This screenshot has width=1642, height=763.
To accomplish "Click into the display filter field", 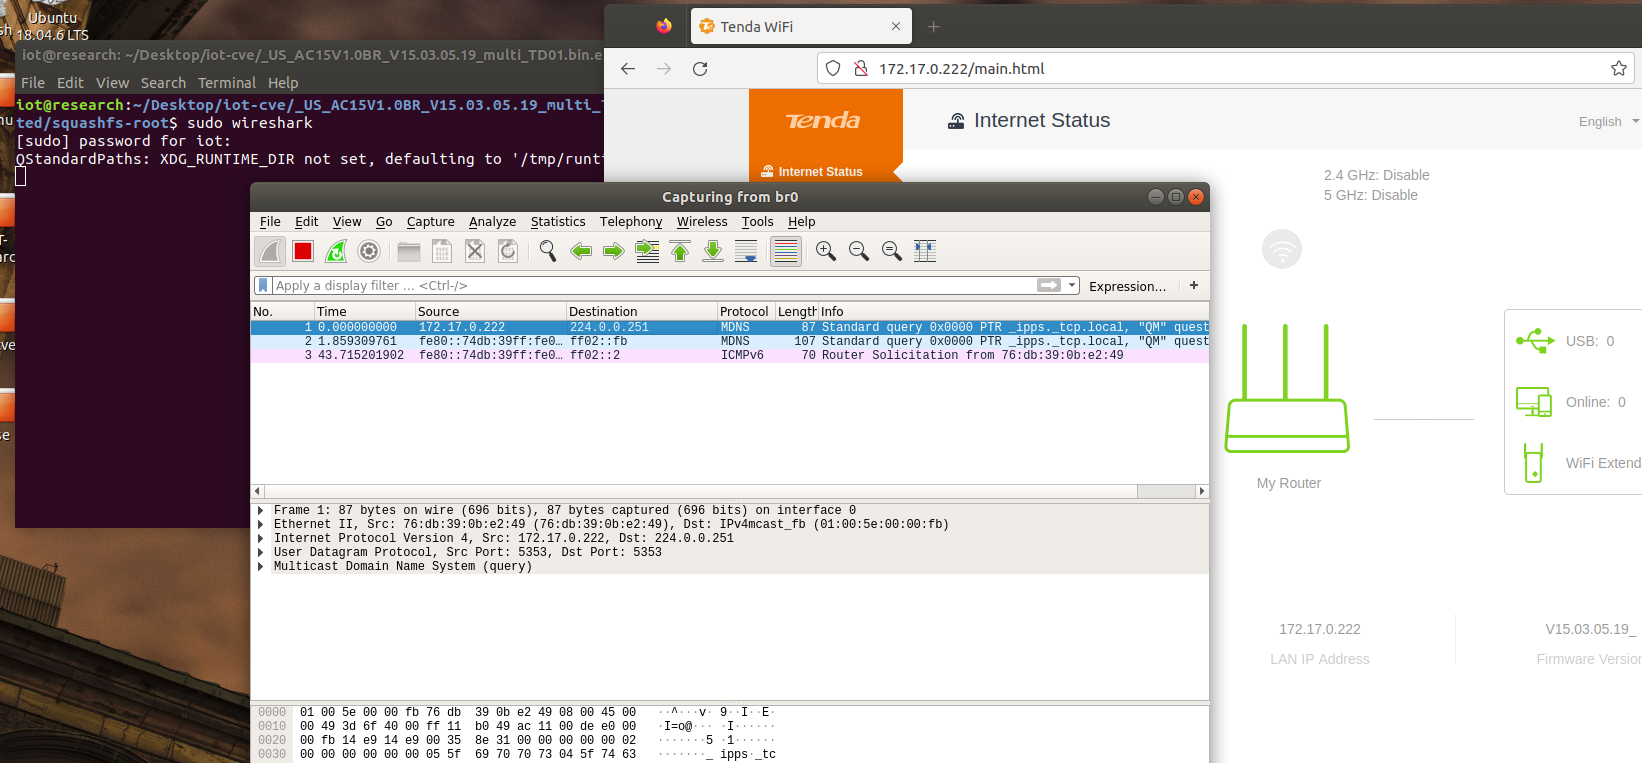I will 655,285.
